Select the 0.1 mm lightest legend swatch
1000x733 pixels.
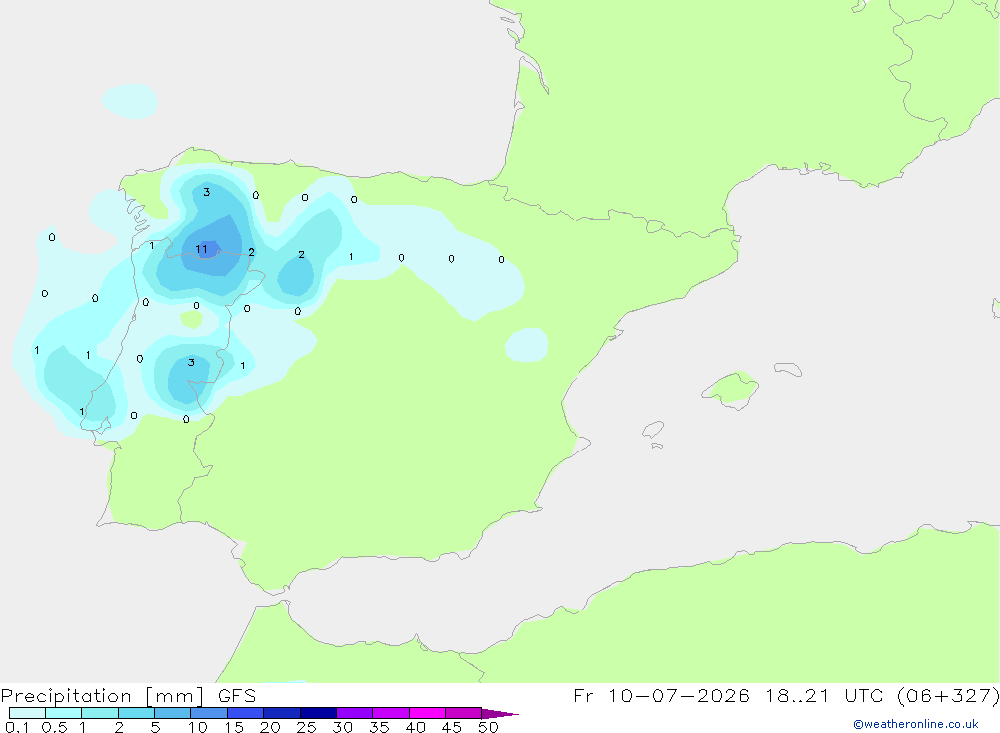(x=27, y=713)
